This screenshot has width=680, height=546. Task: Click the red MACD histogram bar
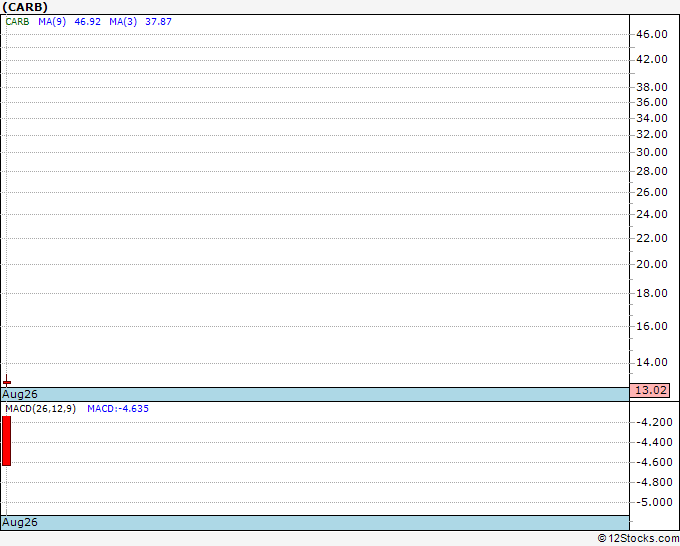(7, 441)
